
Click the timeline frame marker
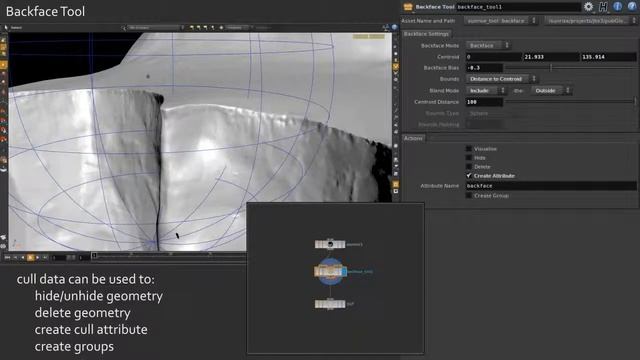(94, 256)
